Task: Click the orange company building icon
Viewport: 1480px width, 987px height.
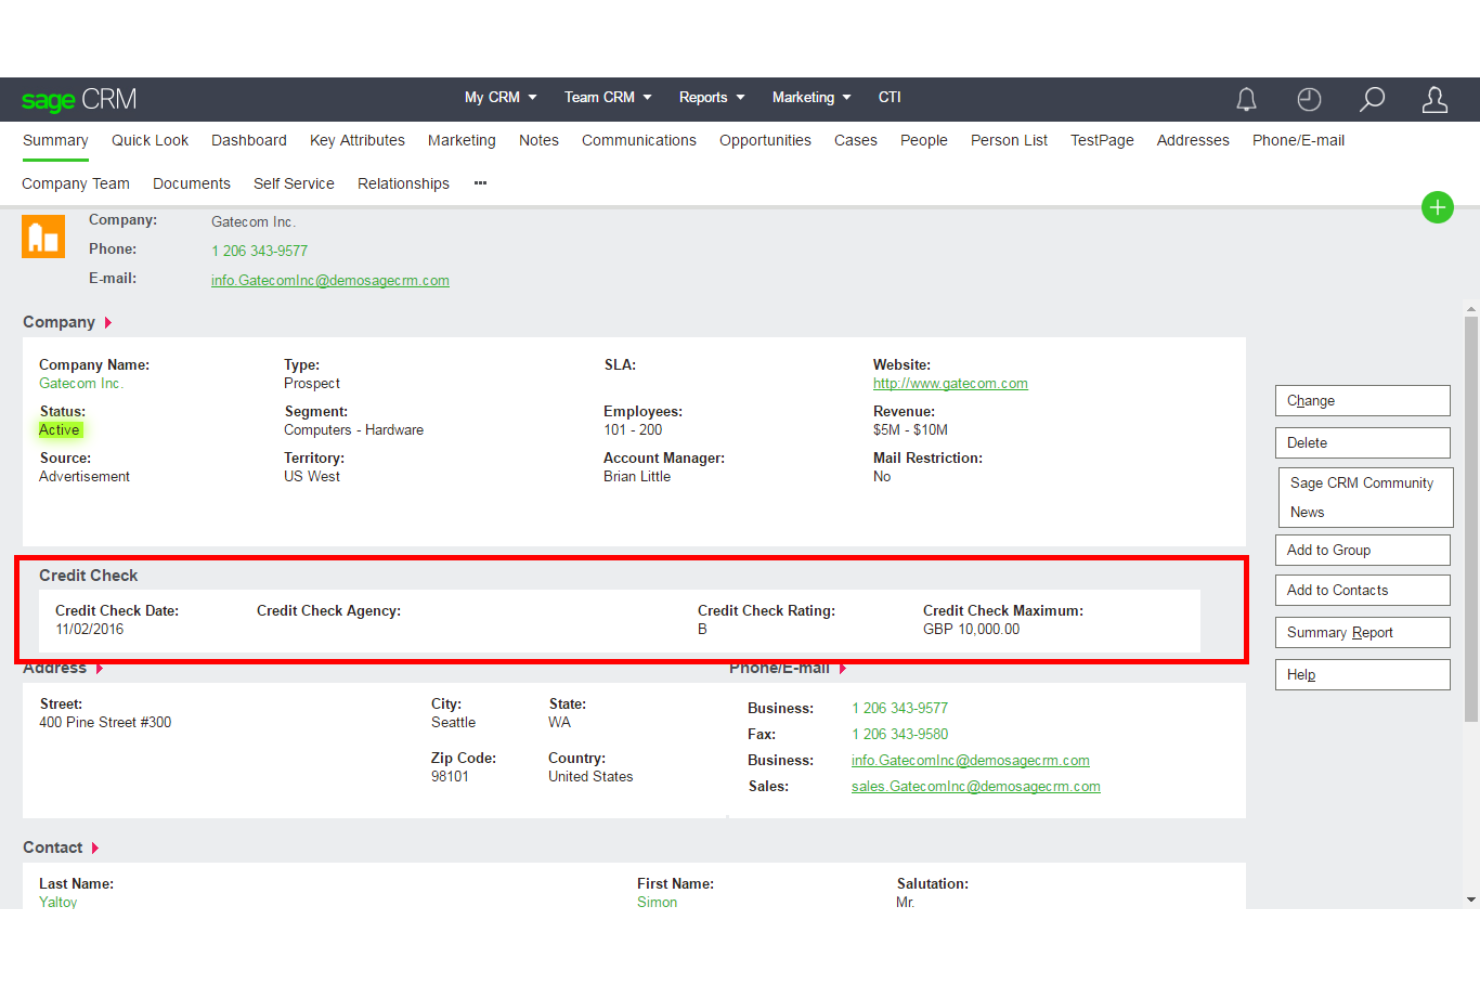Action: [43, 236]
